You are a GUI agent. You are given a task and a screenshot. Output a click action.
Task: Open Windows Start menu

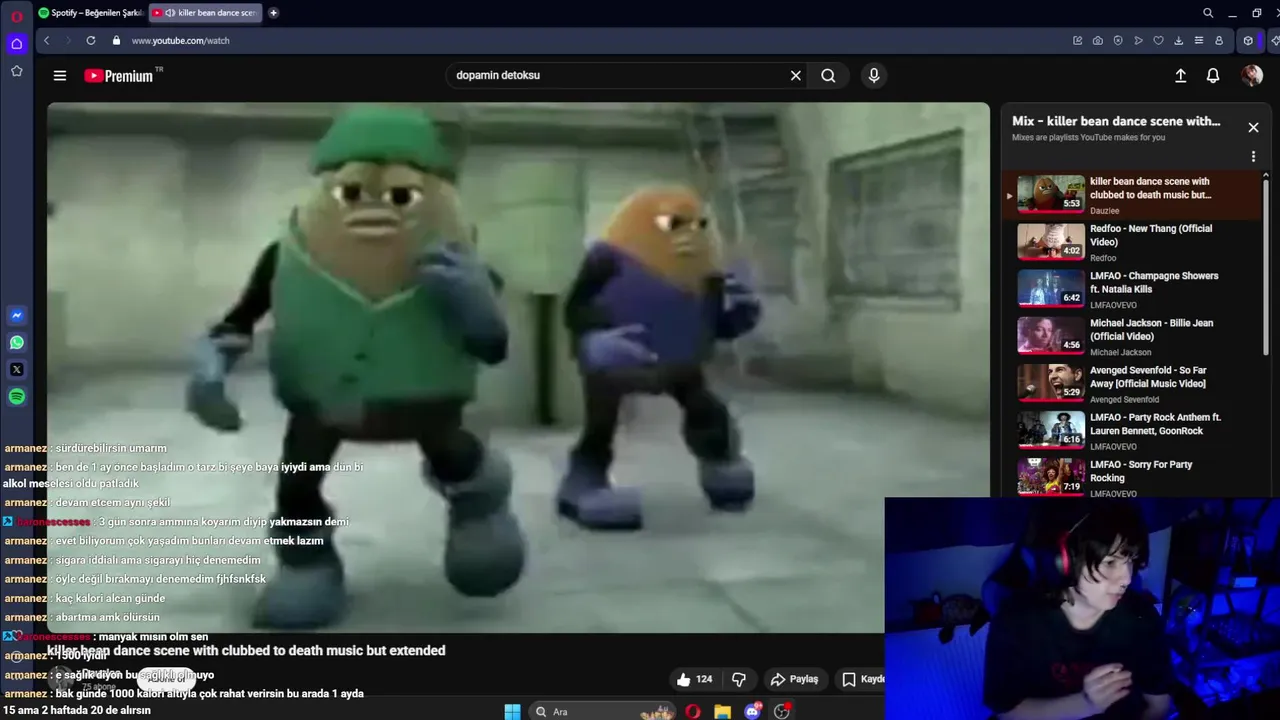[x=512, y=712]
